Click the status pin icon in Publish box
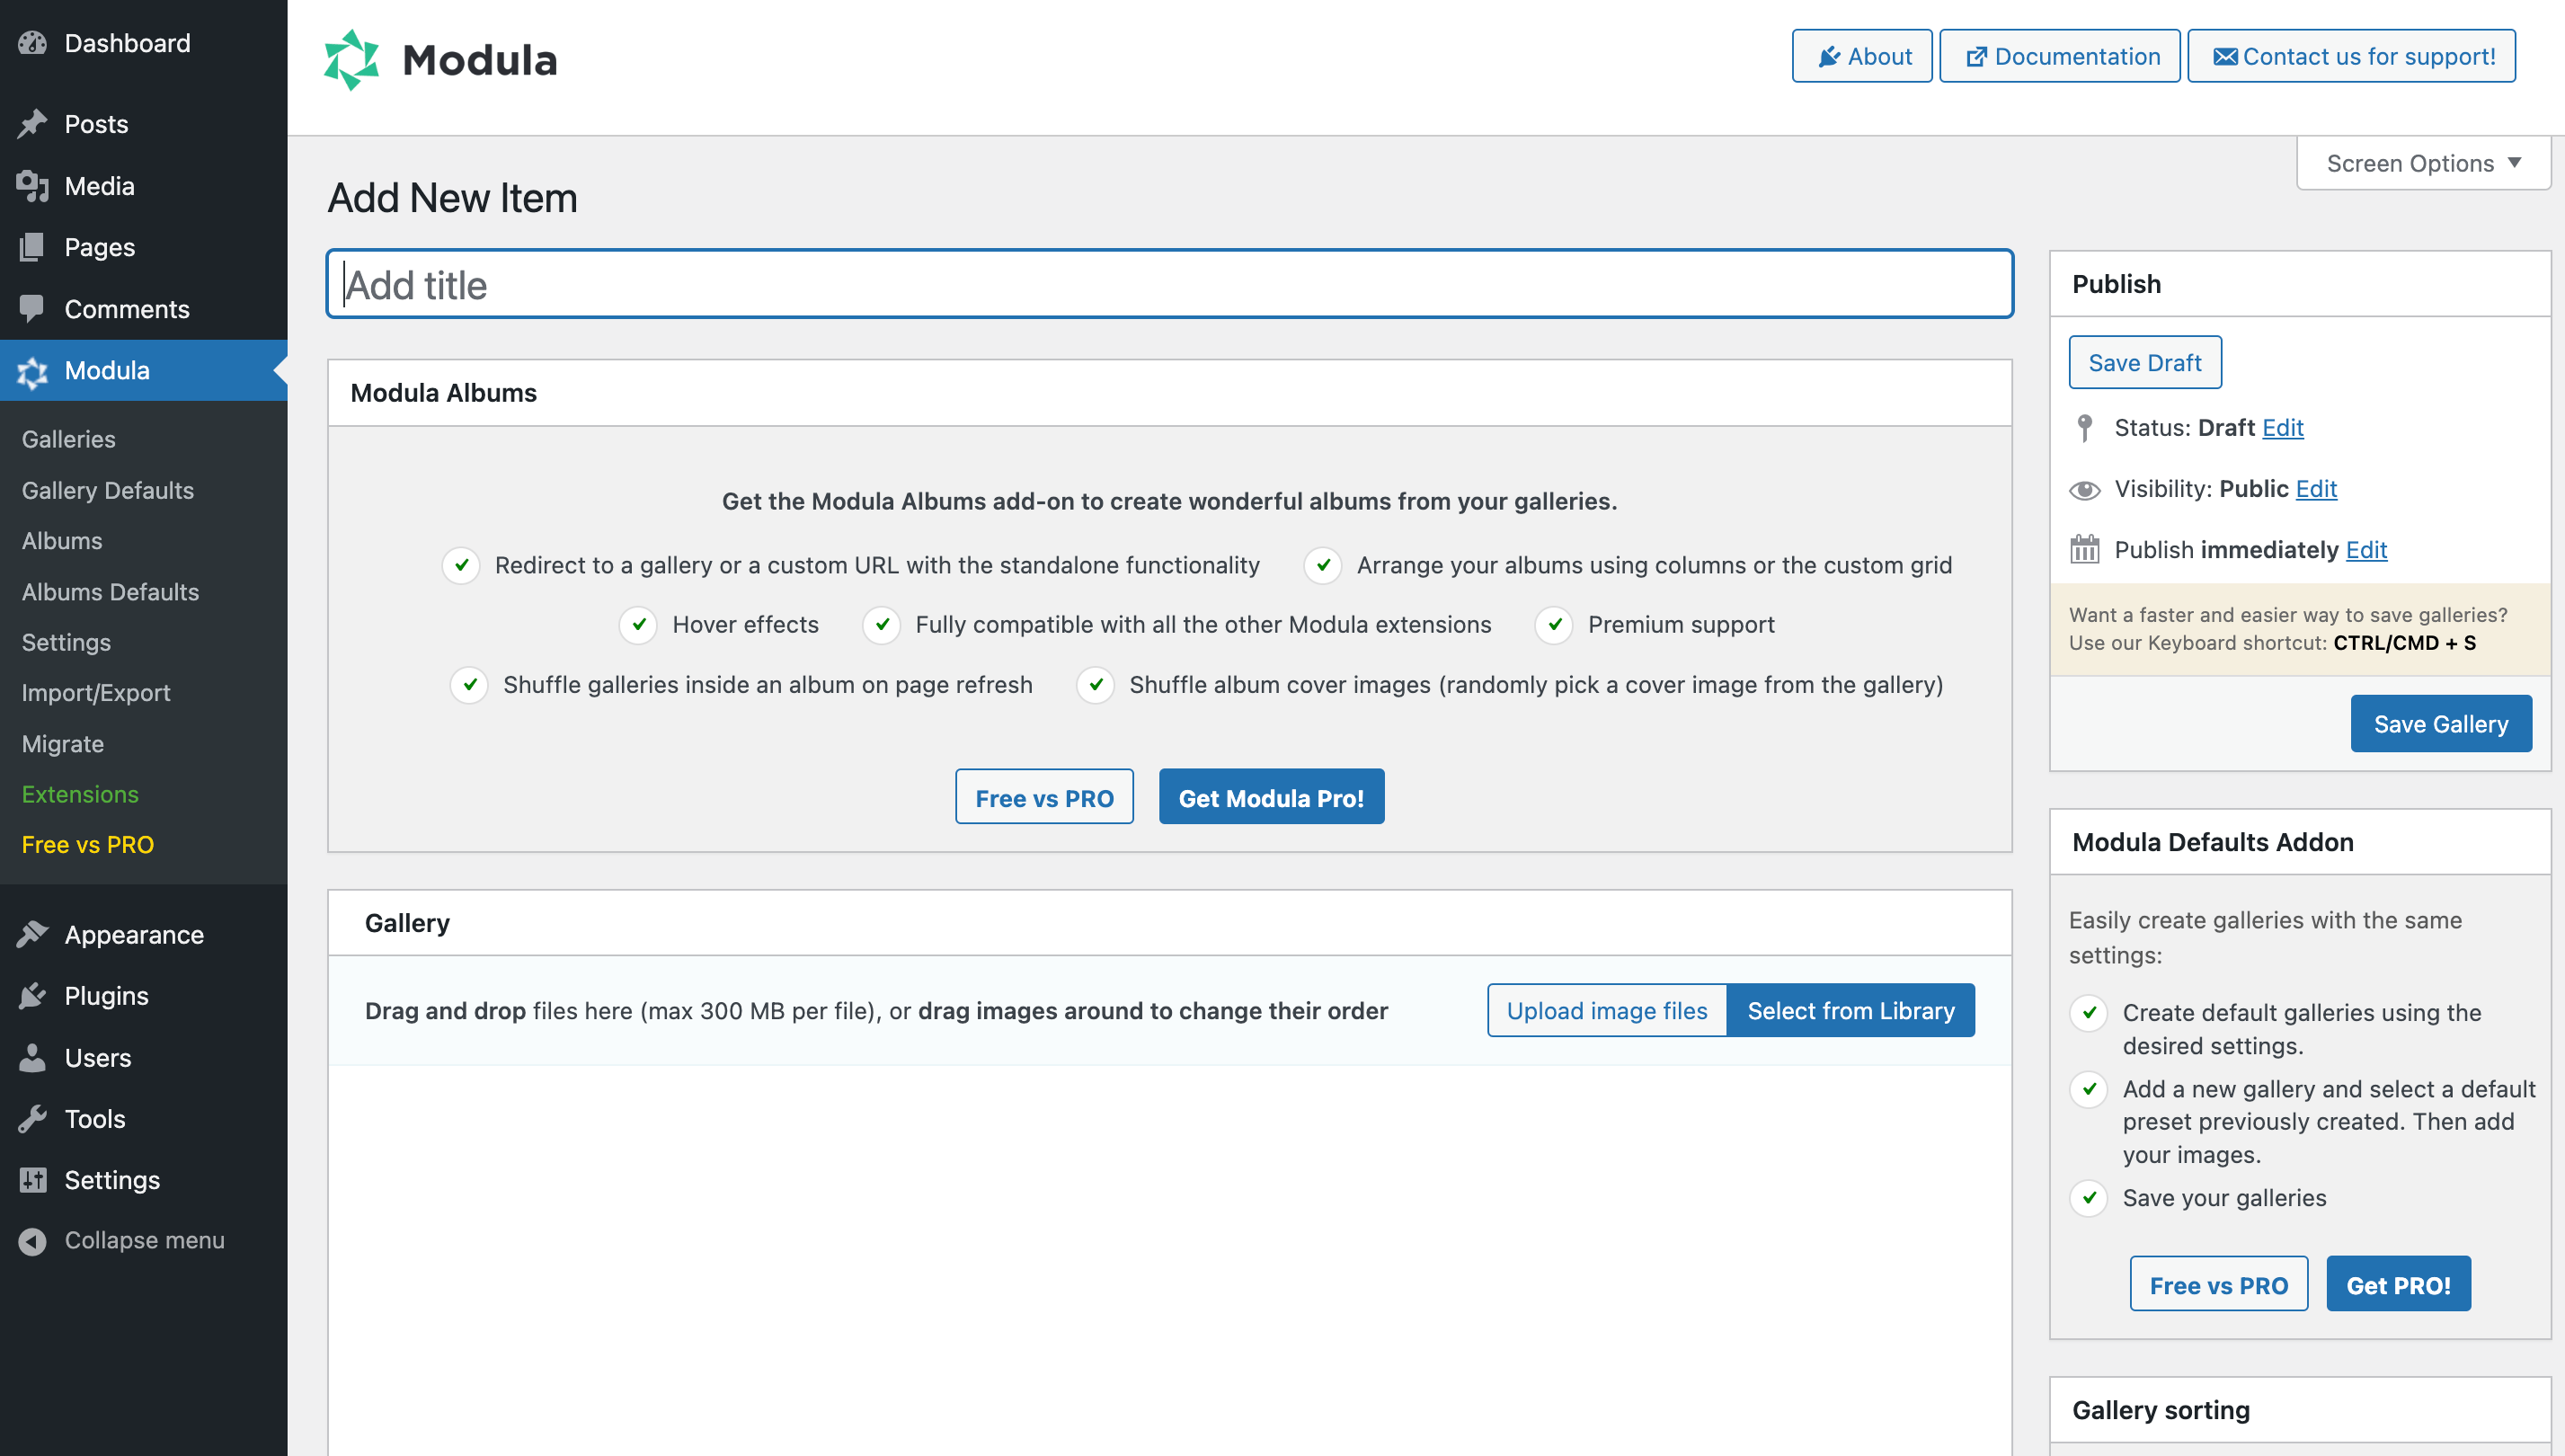Viewport: 2565px width, 1456px height. tap(2085, 428)
